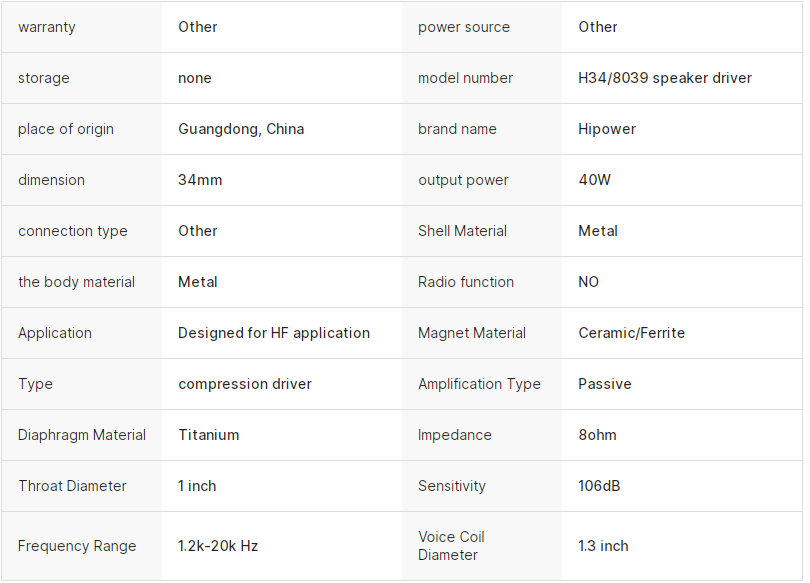Select the 'Throat Diameter' label
This screenshot has height=583, width=810.
click(72, 486)
